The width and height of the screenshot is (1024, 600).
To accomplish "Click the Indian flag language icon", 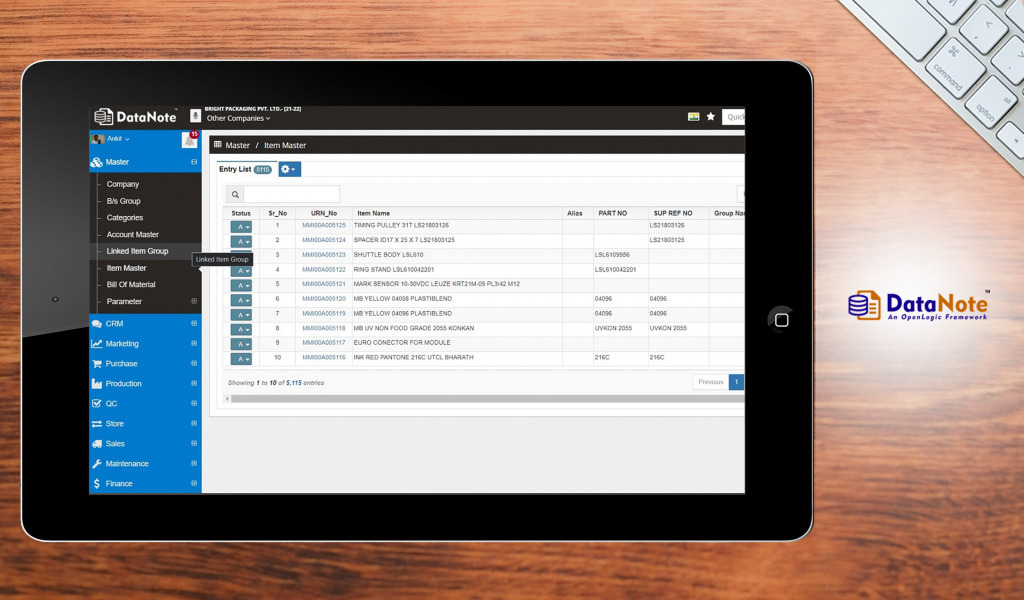I will click(693, 117).
